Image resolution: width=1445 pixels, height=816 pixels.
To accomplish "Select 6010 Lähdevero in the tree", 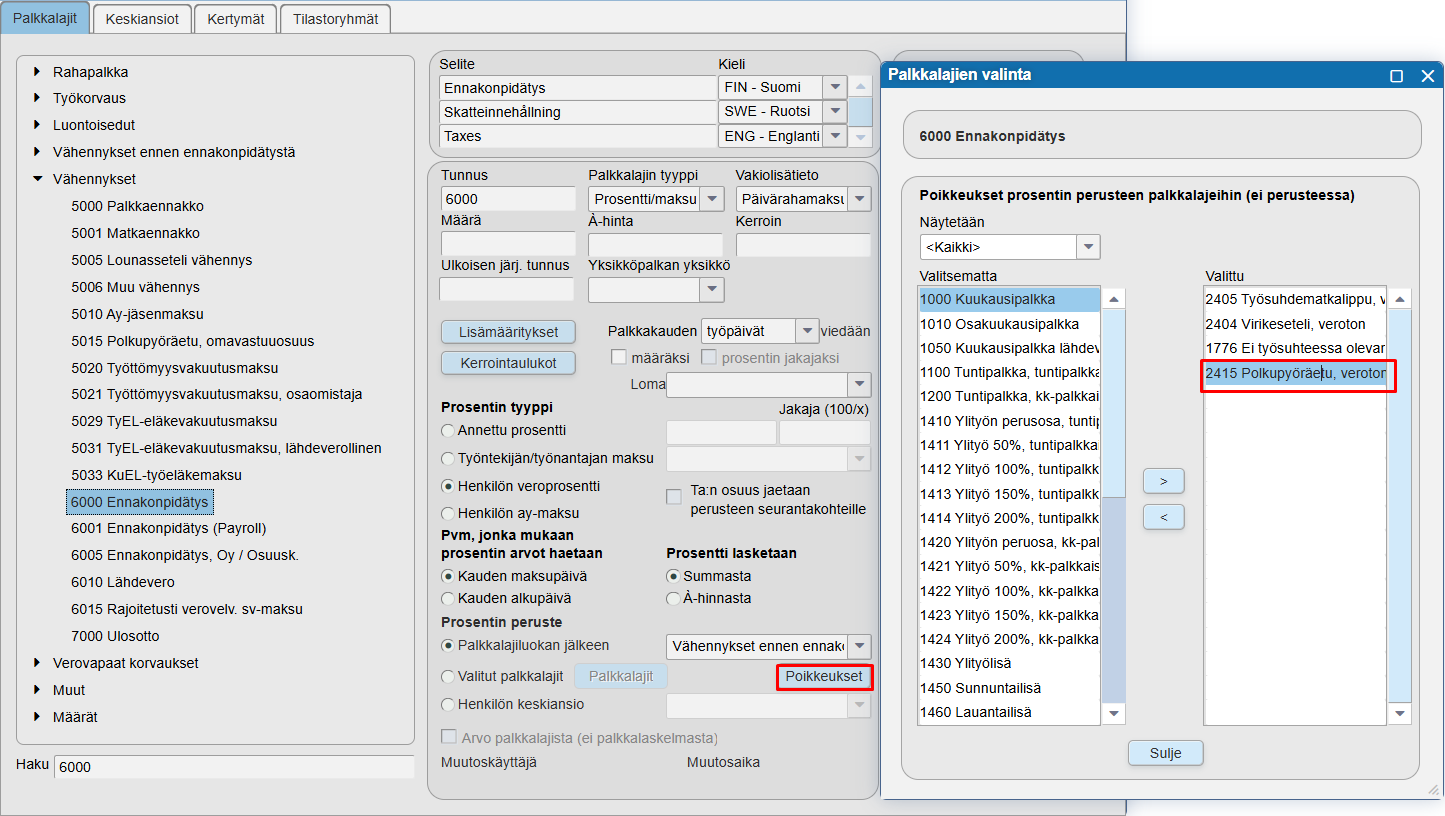I will [x=123, y=582].
